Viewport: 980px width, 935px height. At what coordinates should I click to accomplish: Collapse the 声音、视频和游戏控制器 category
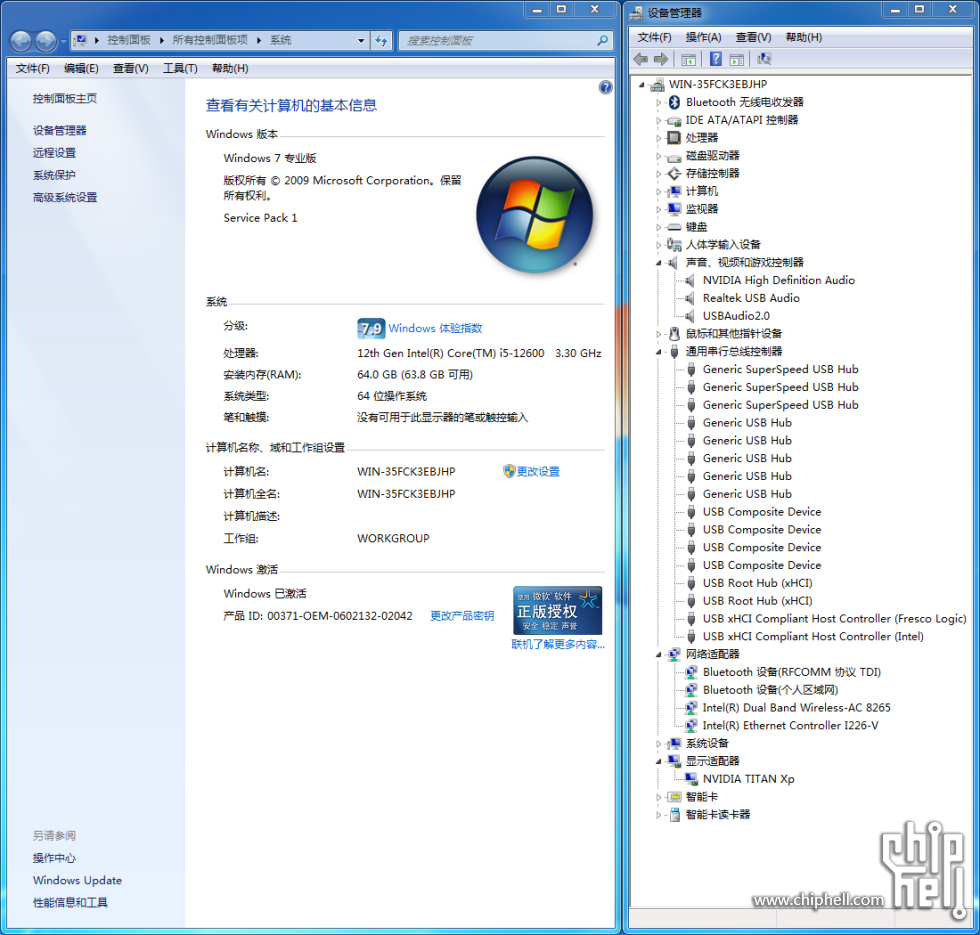coord(658,262)
